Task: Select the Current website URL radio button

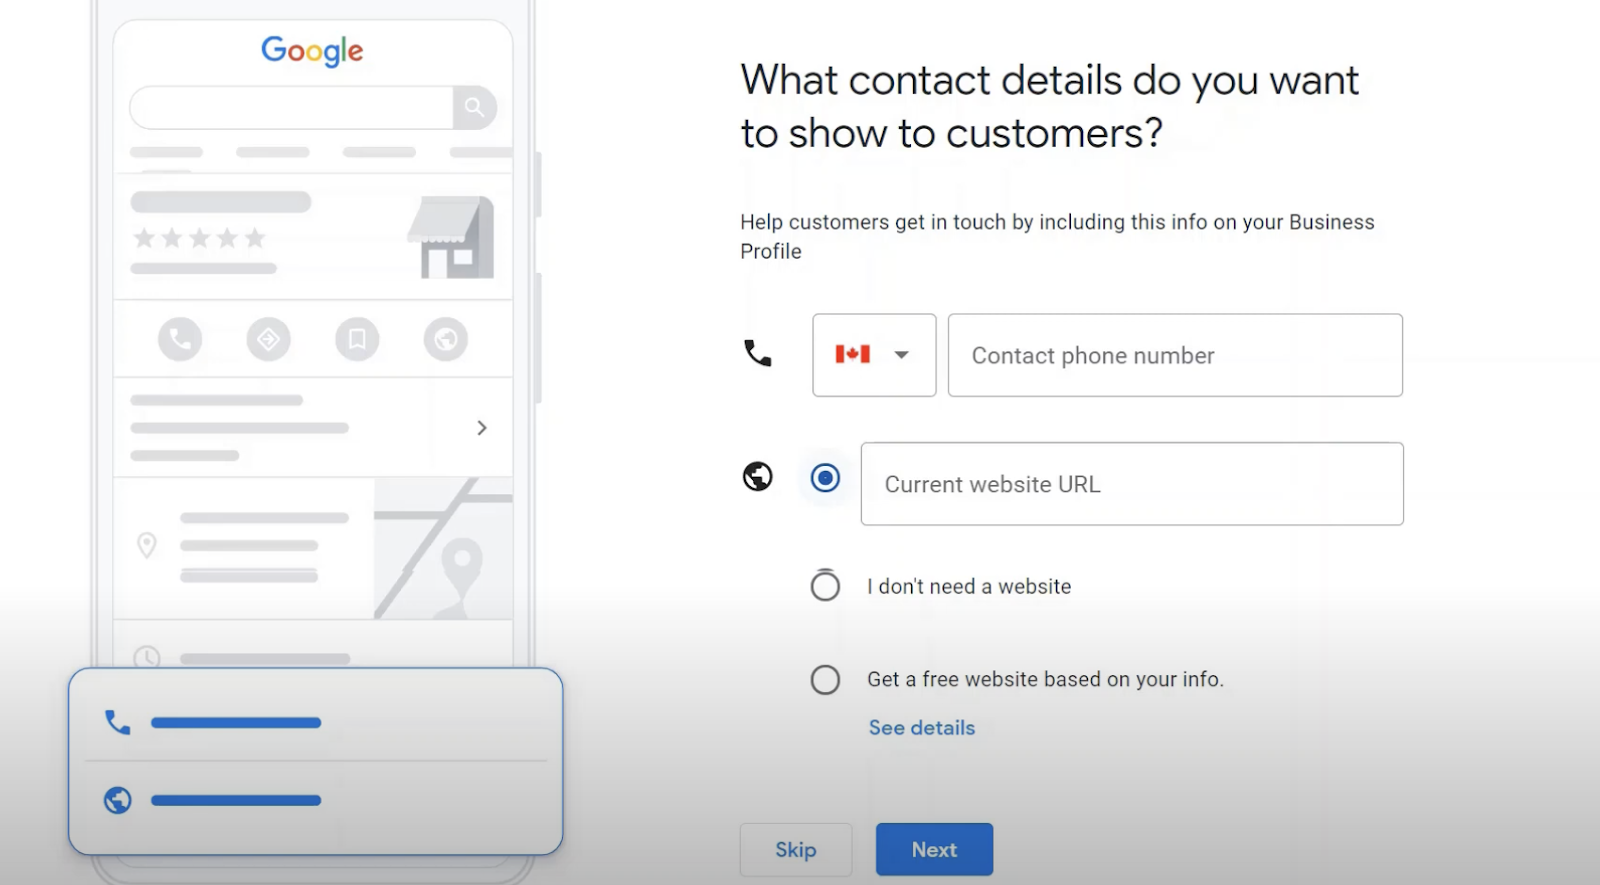Action: pyautogui.click(x=825, y=478)
